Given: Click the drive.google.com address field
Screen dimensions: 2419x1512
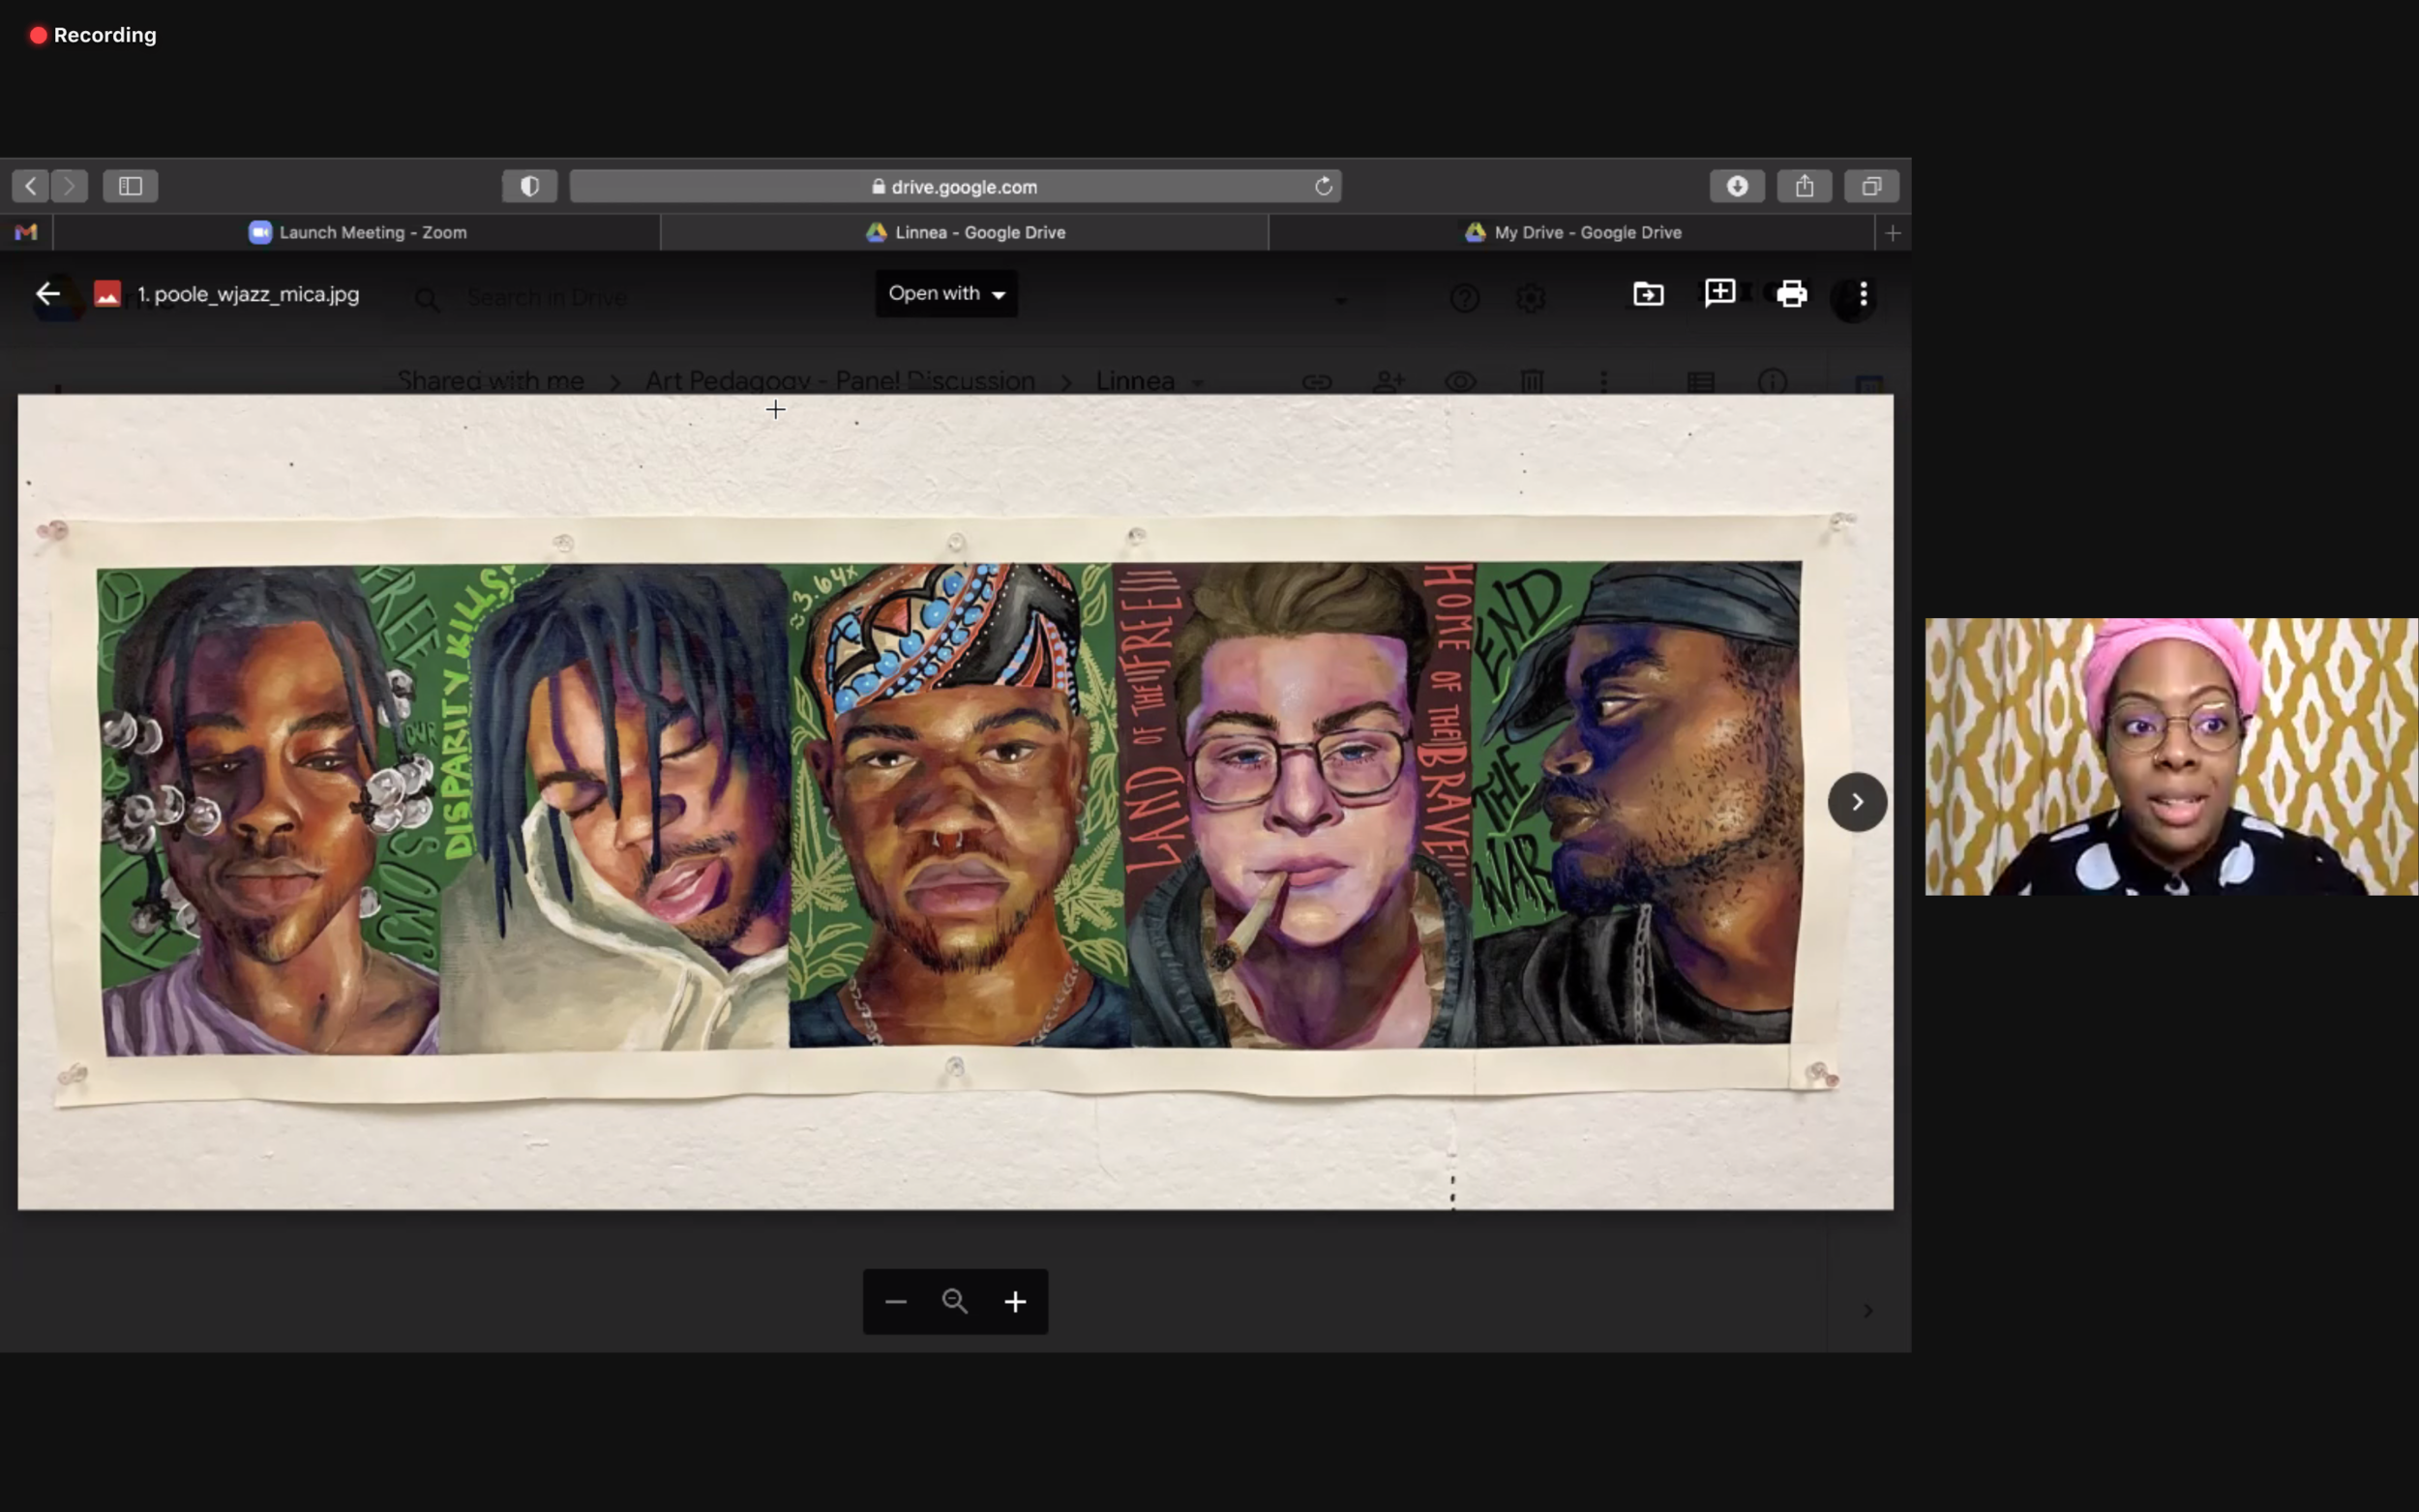Looking at the screenshot, I should (x=954, y=186).
